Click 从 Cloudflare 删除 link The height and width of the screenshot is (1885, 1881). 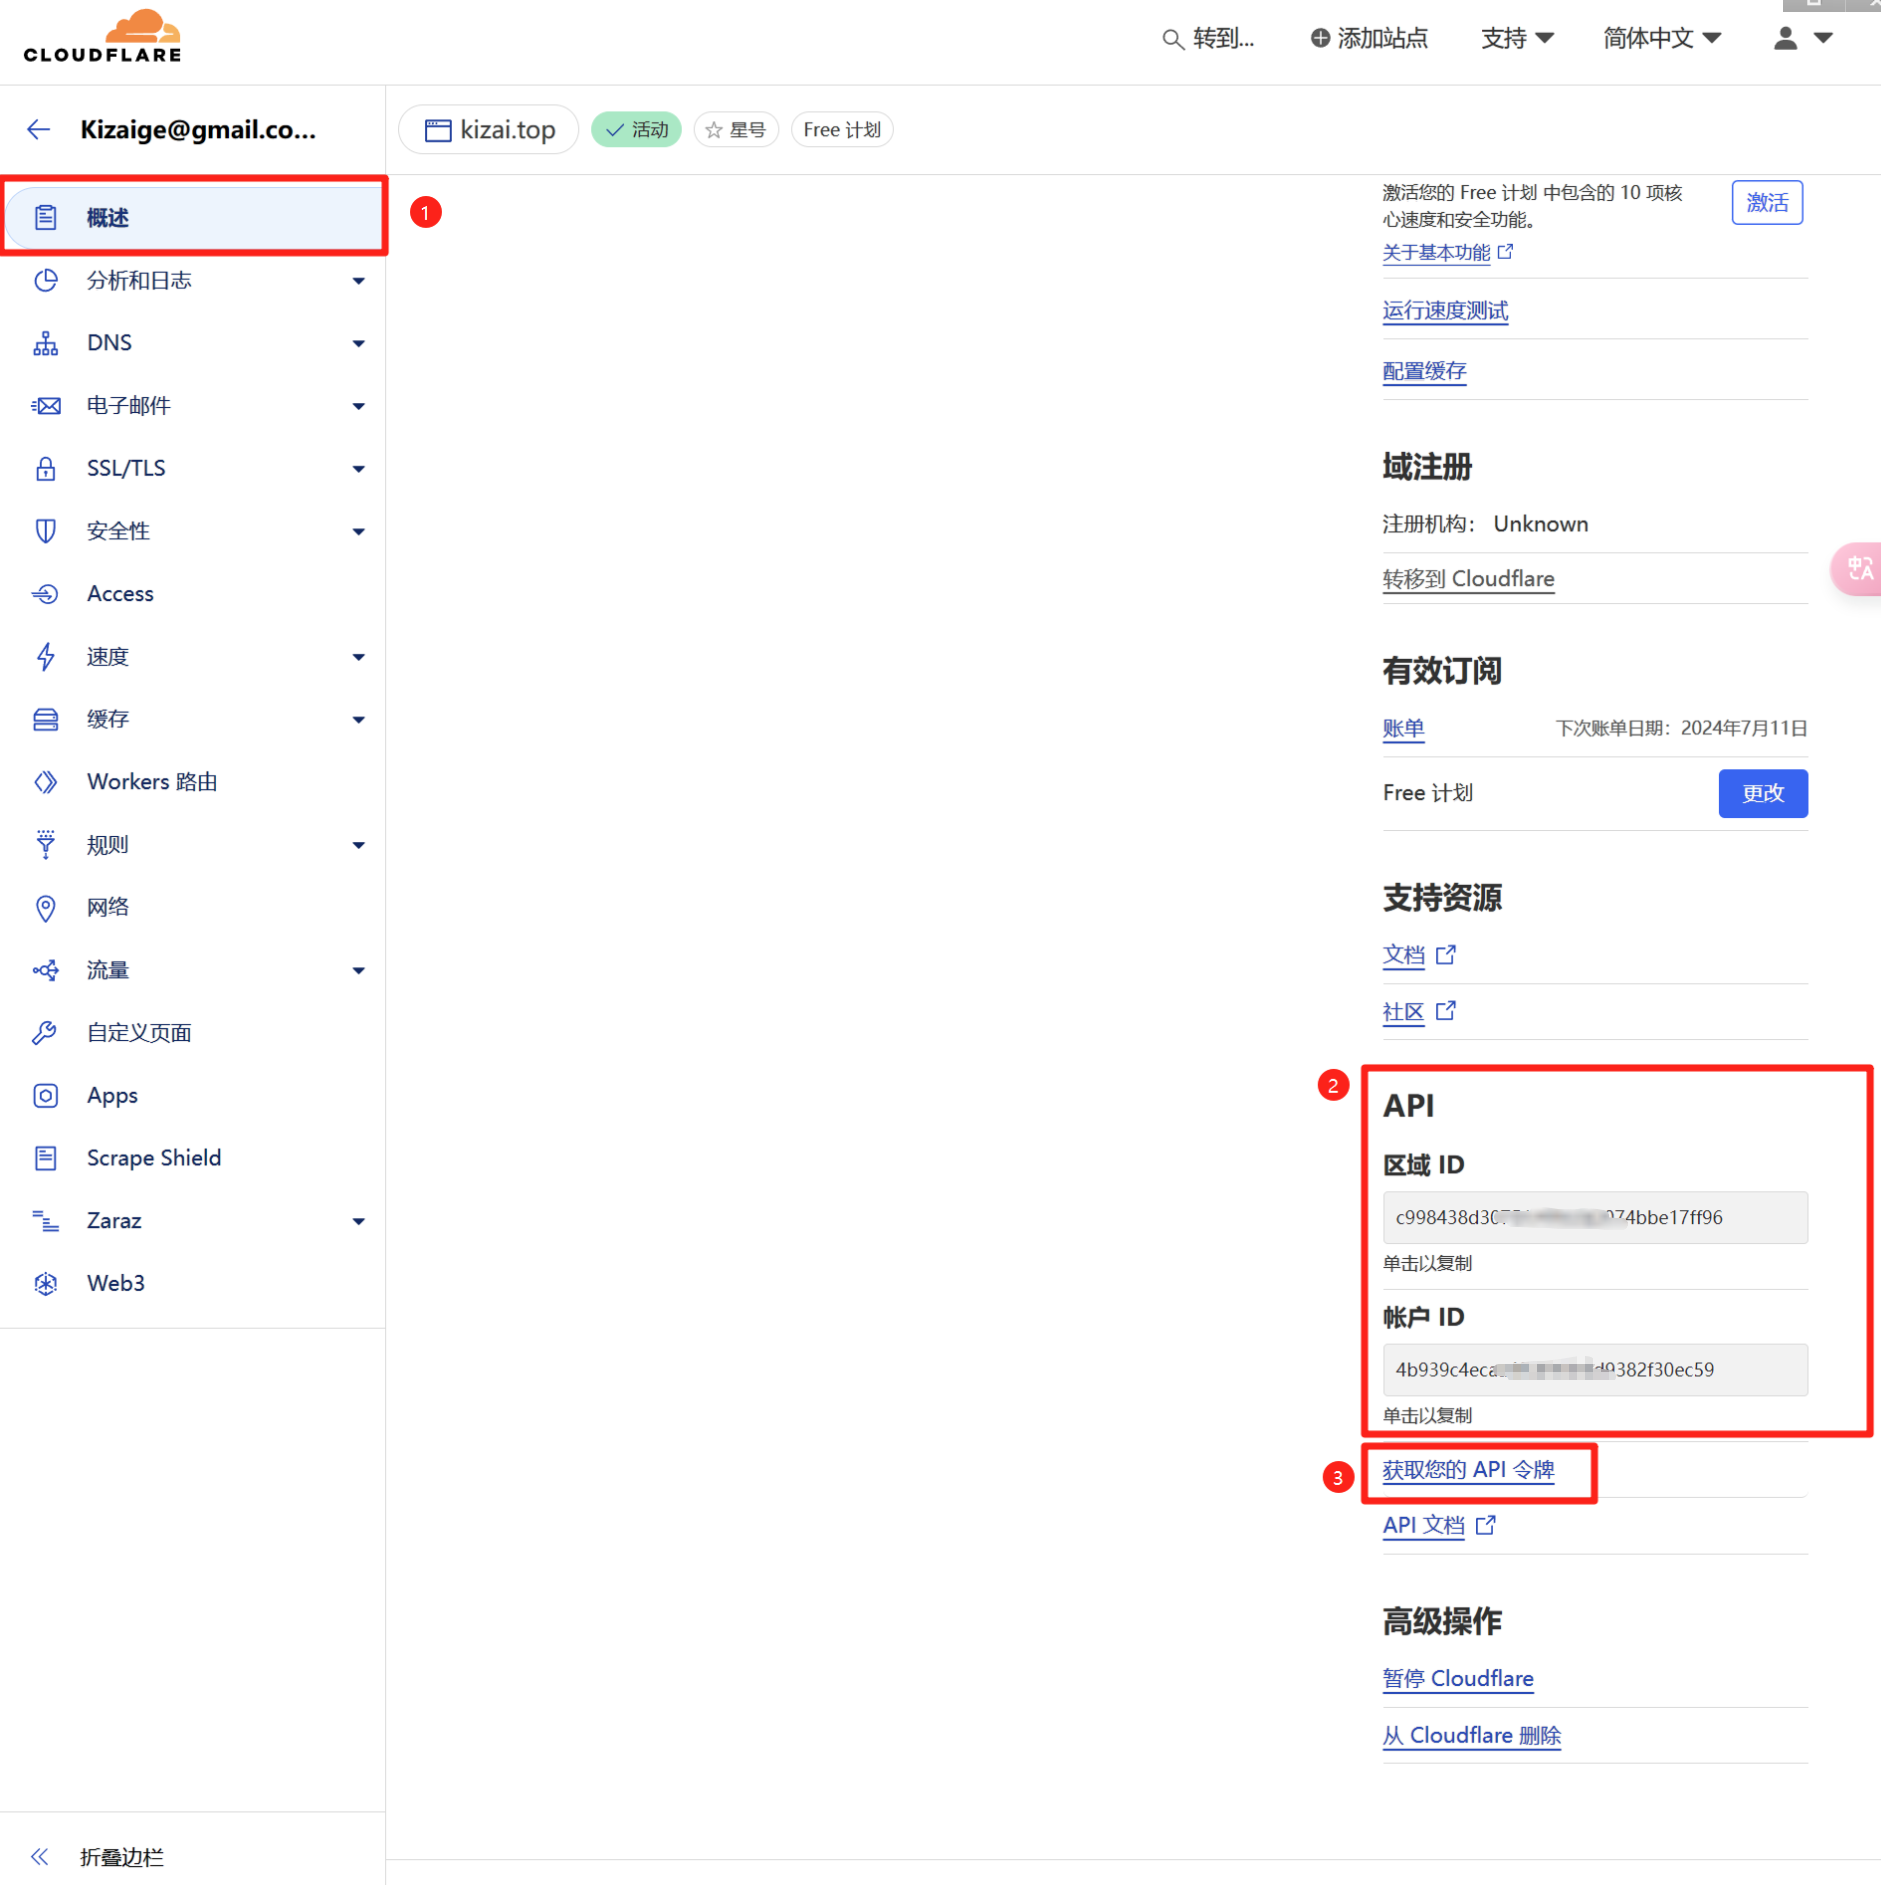[1471, 1735]
